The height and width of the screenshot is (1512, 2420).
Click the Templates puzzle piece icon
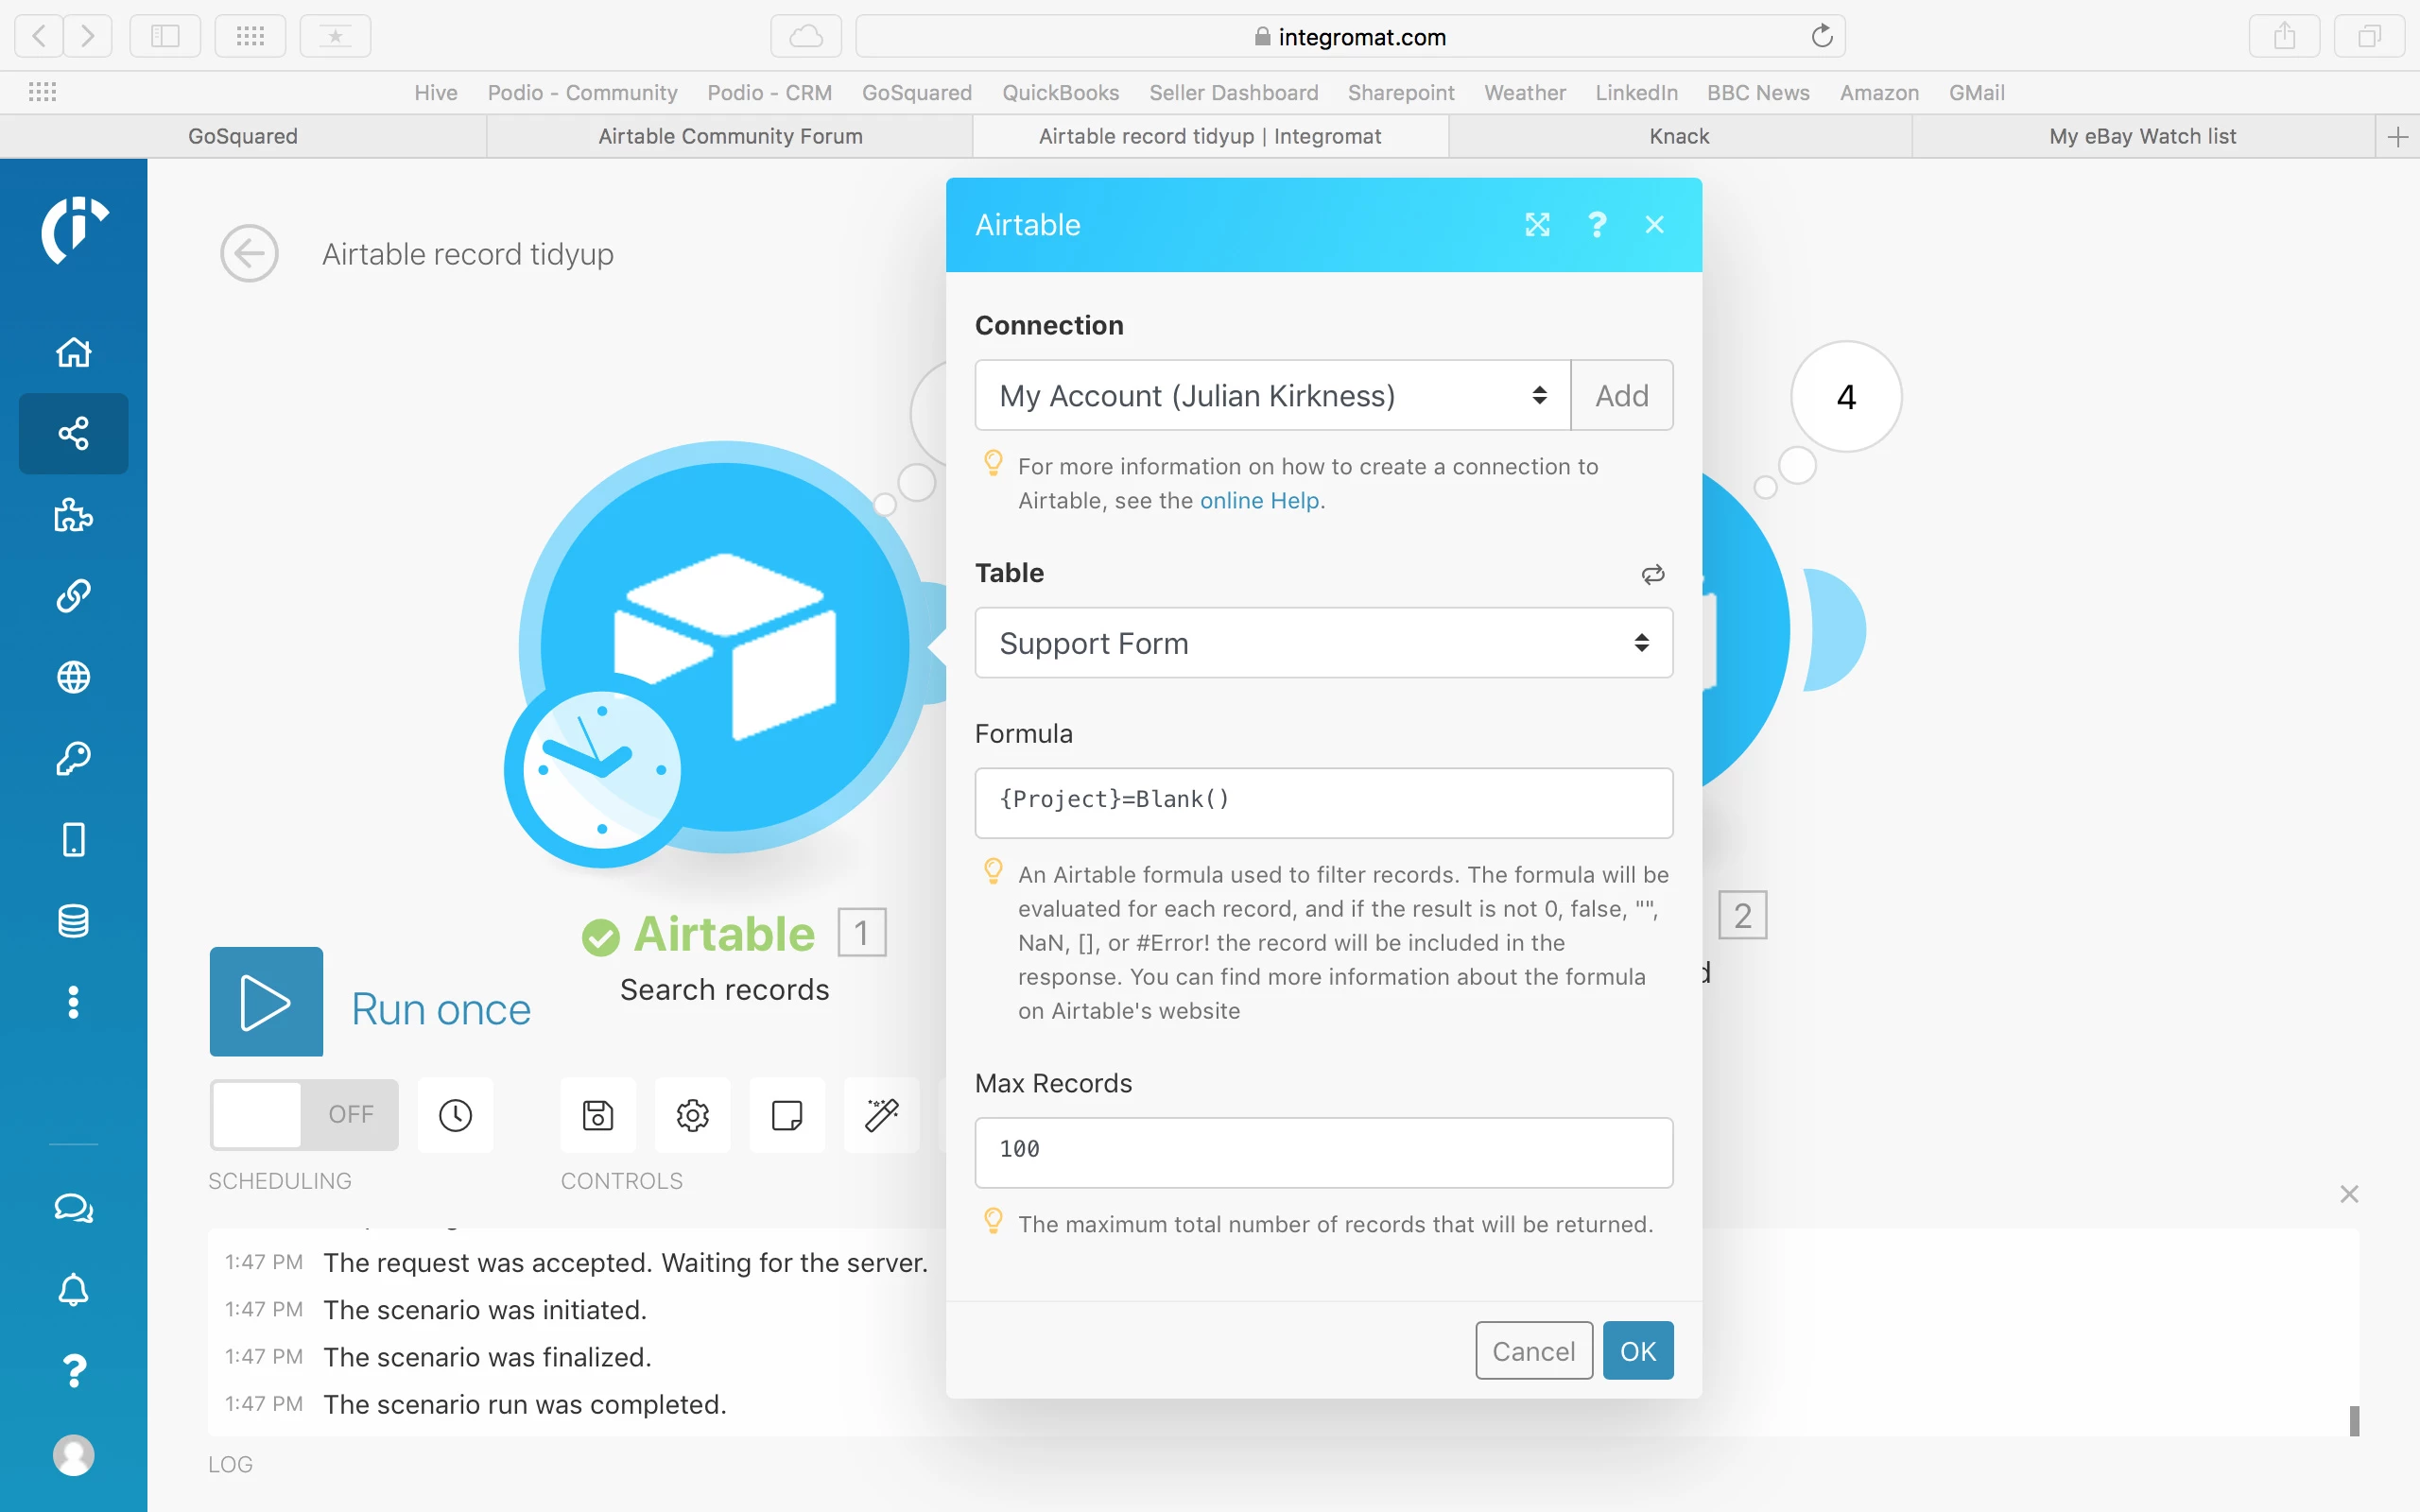(x=73, y=515)
